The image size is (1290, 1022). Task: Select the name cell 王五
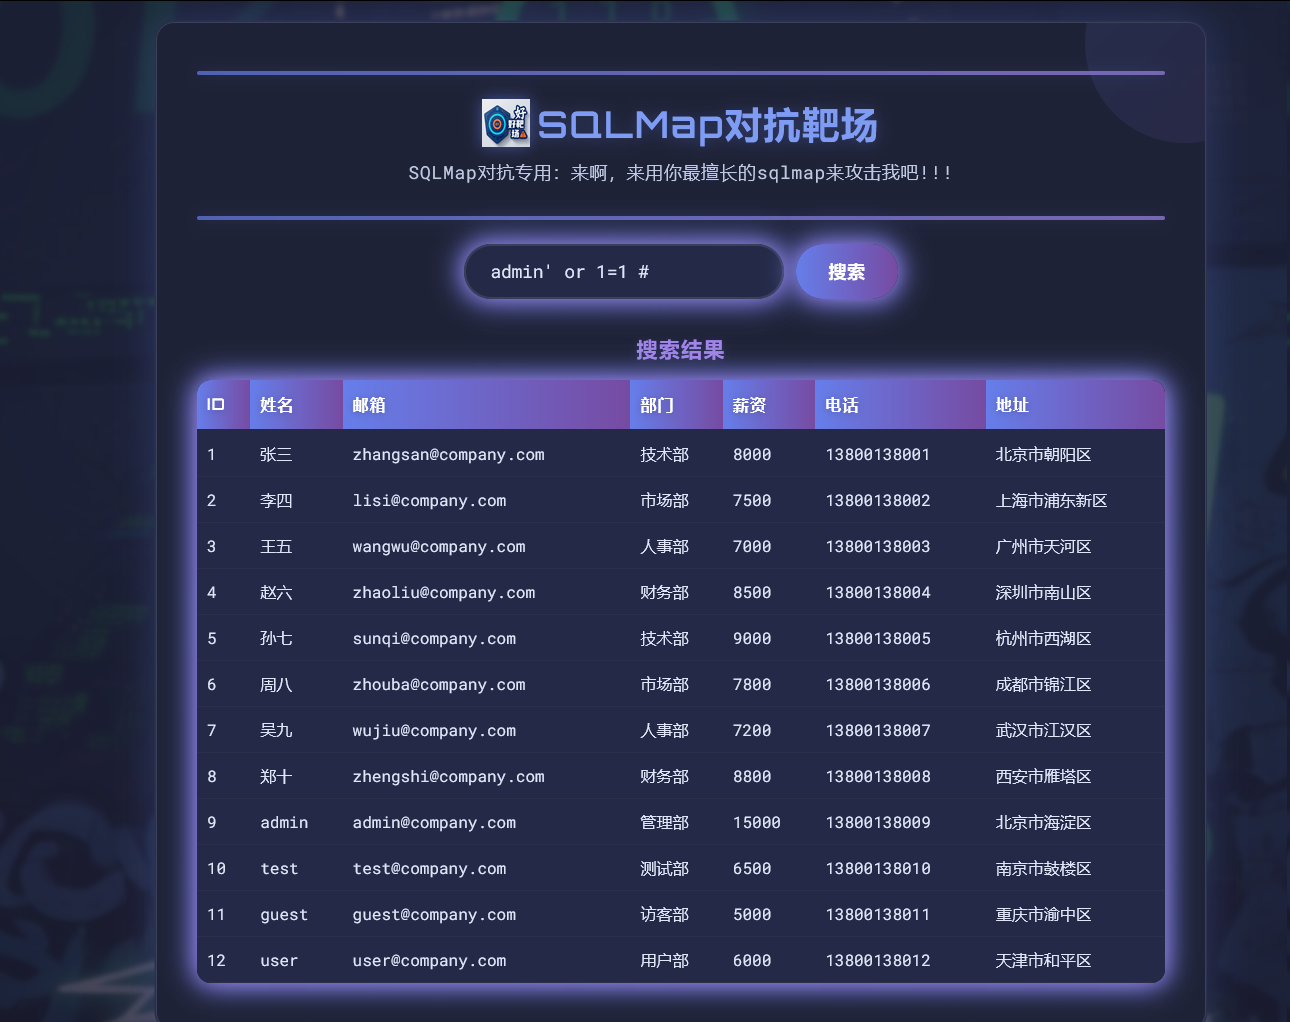pos(276,547)
